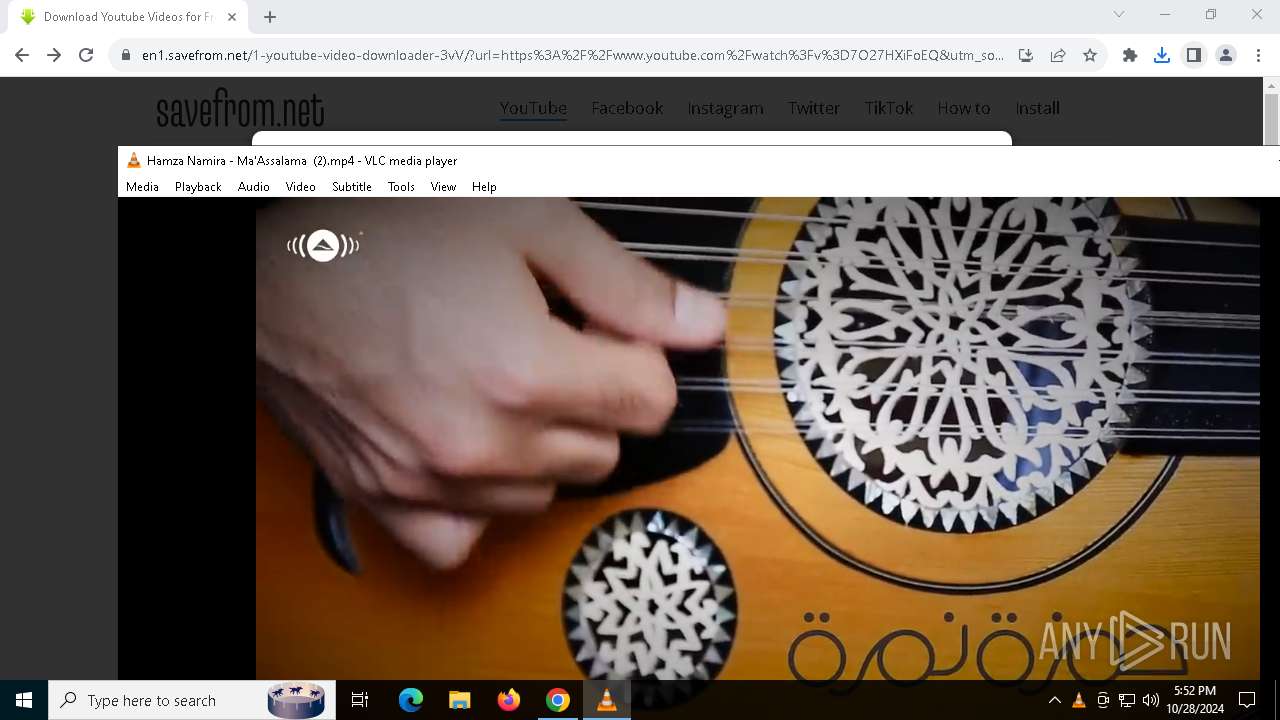Launch Firefox from taskbar
Image resolution: width=1280 pixels, height=720 pixels.
[x=509, y=700]
